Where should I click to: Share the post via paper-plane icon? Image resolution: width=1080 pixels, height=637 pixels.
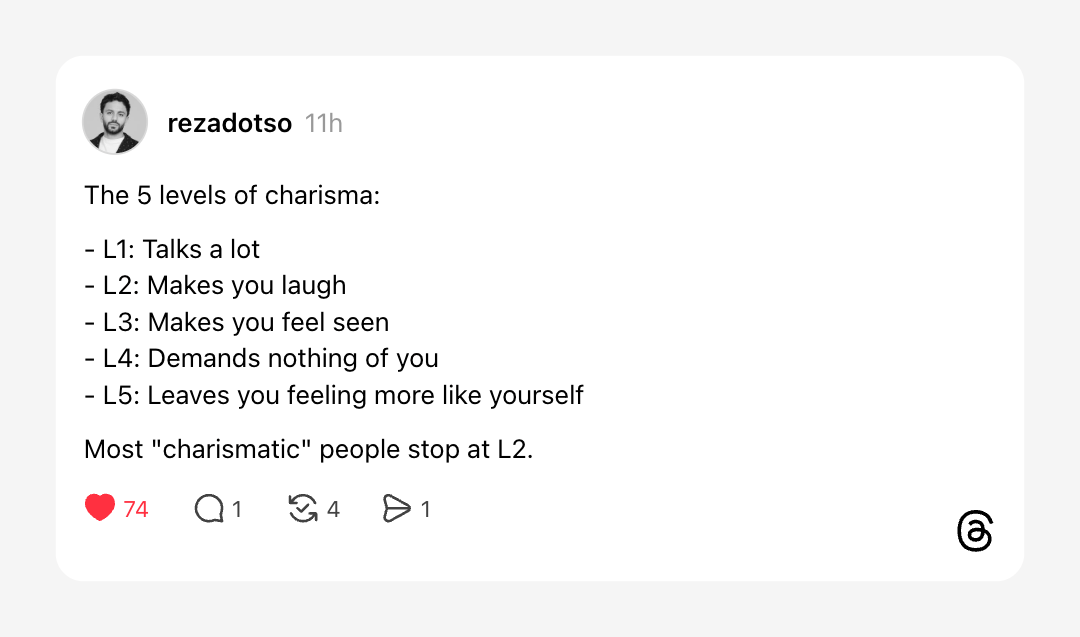point(396,509)
